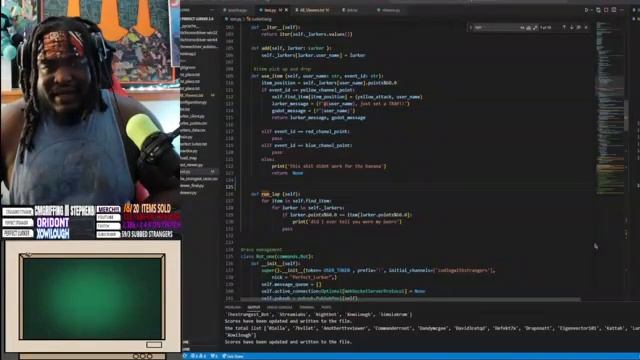
Task: Click the 'def run_lap (self):' line
Action: tap(276, 194)
